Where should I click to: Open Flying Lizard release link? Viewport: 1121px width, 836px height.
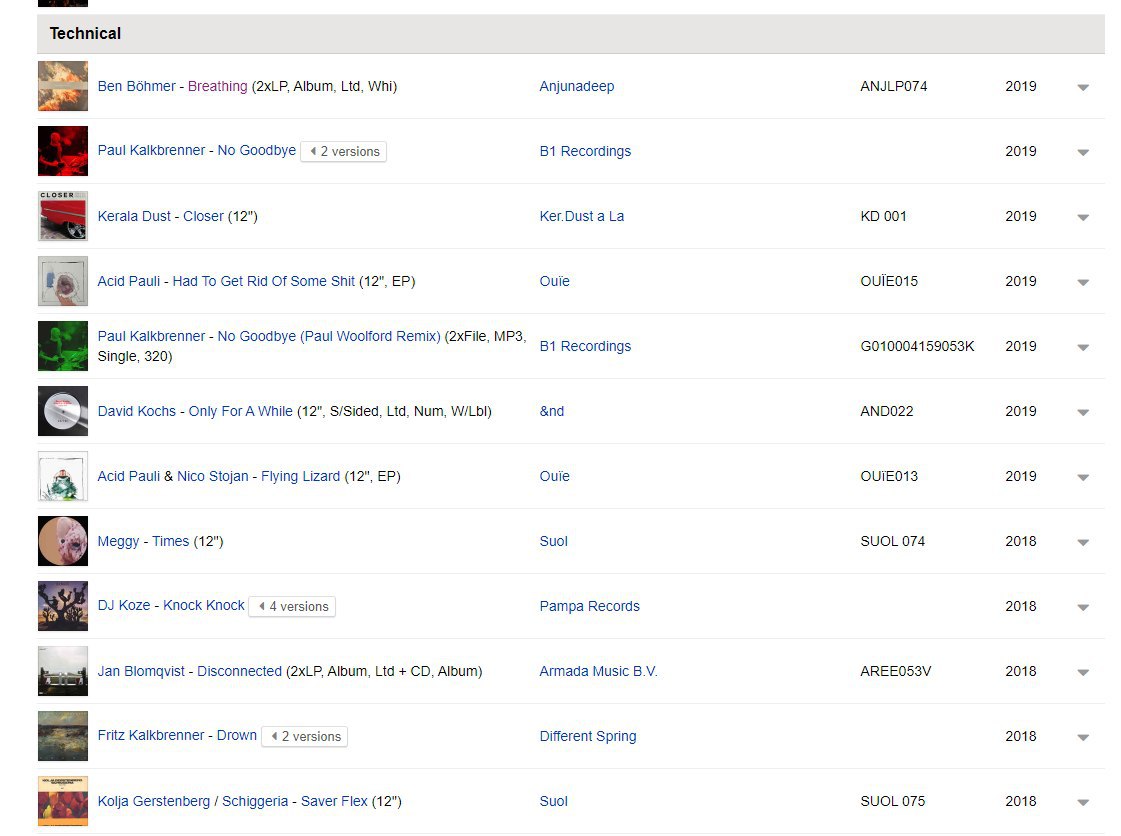[301, 477]
